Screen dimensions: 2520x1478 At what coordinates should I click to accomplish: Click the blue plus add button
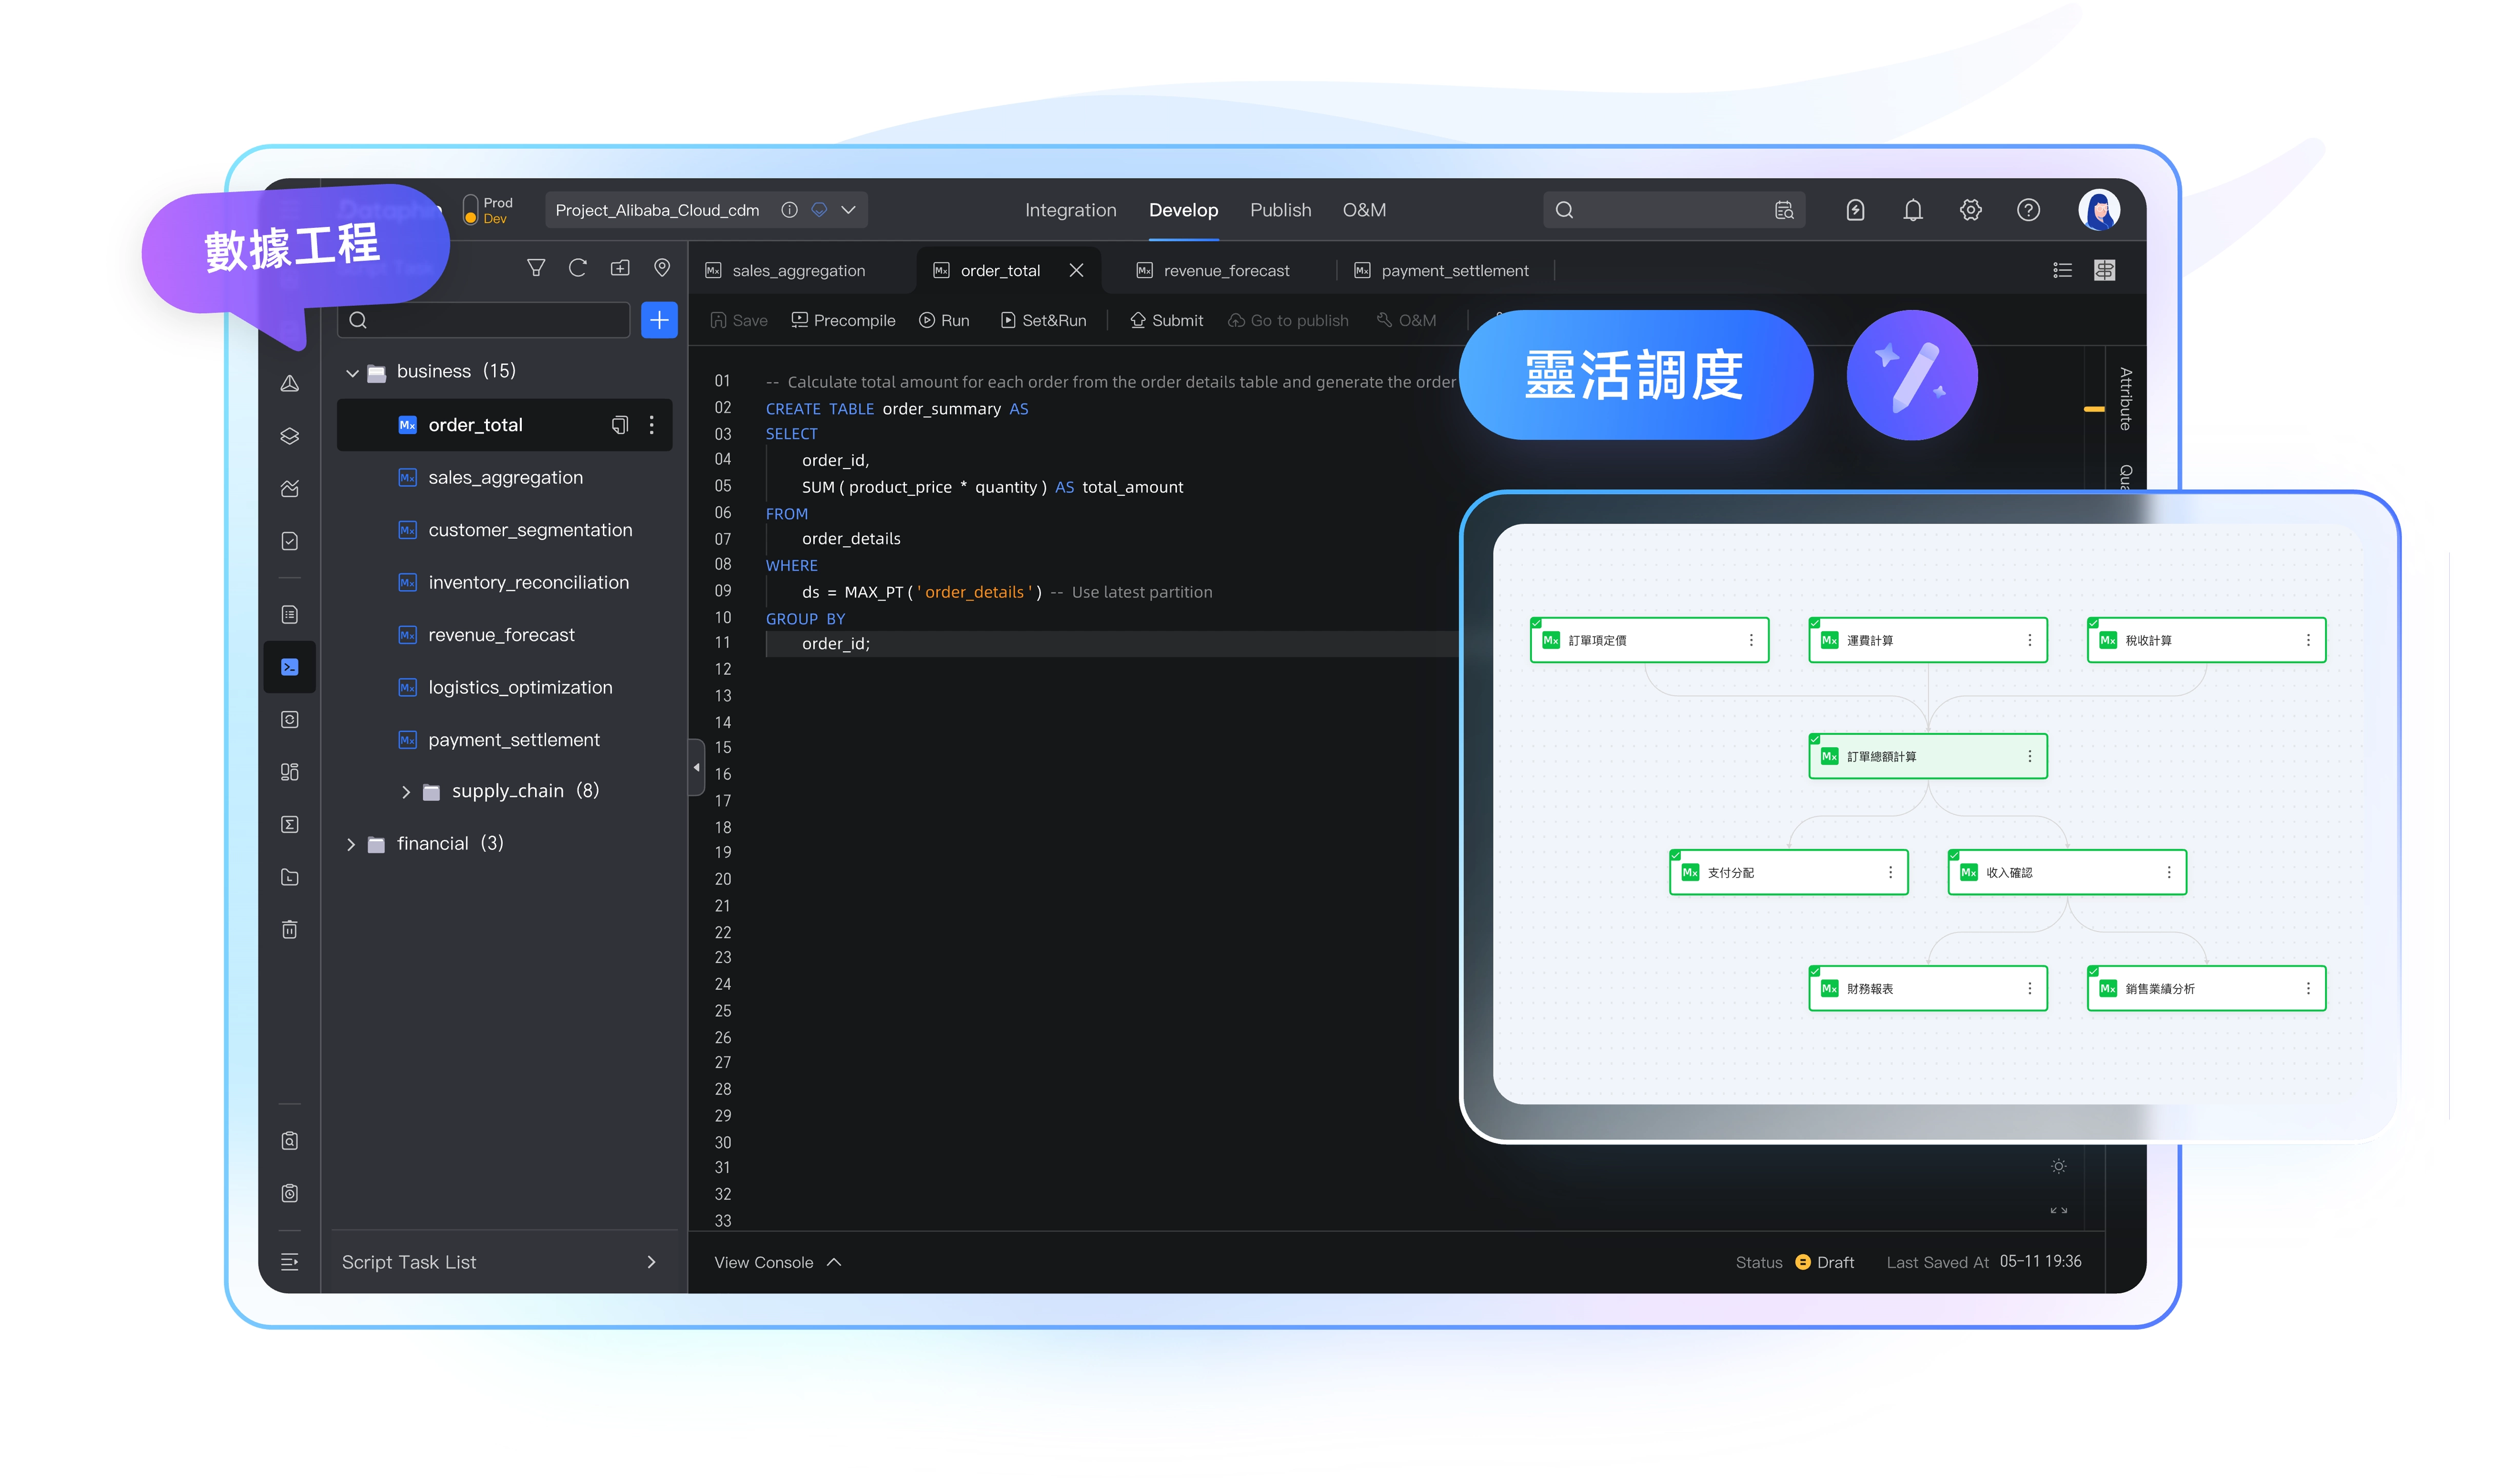click(x=659, y=320)
